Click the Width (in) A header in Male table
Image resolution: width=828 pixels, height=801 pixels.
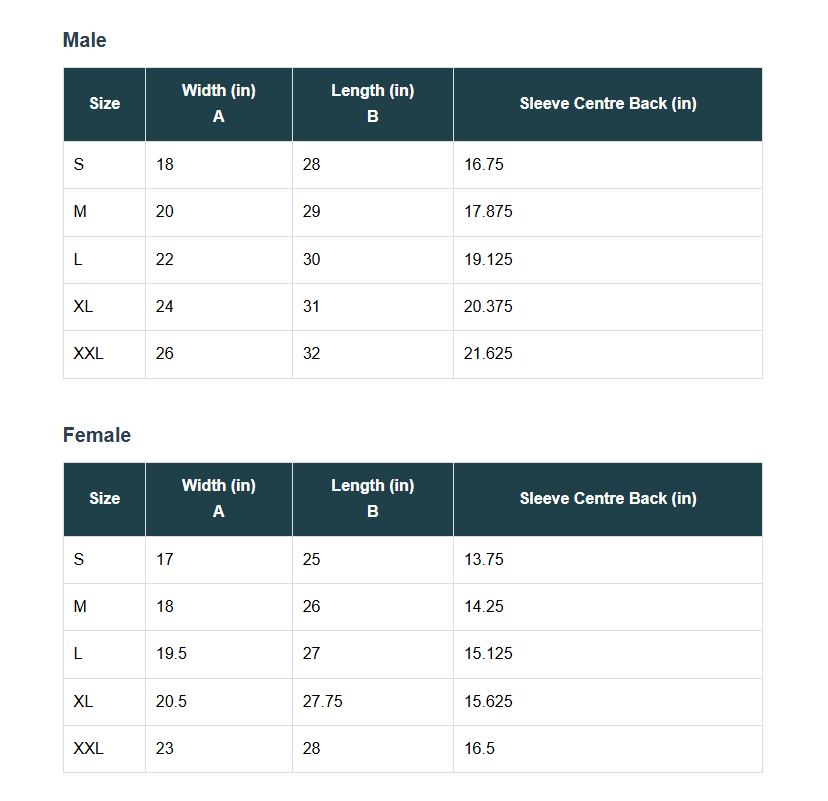218,104
